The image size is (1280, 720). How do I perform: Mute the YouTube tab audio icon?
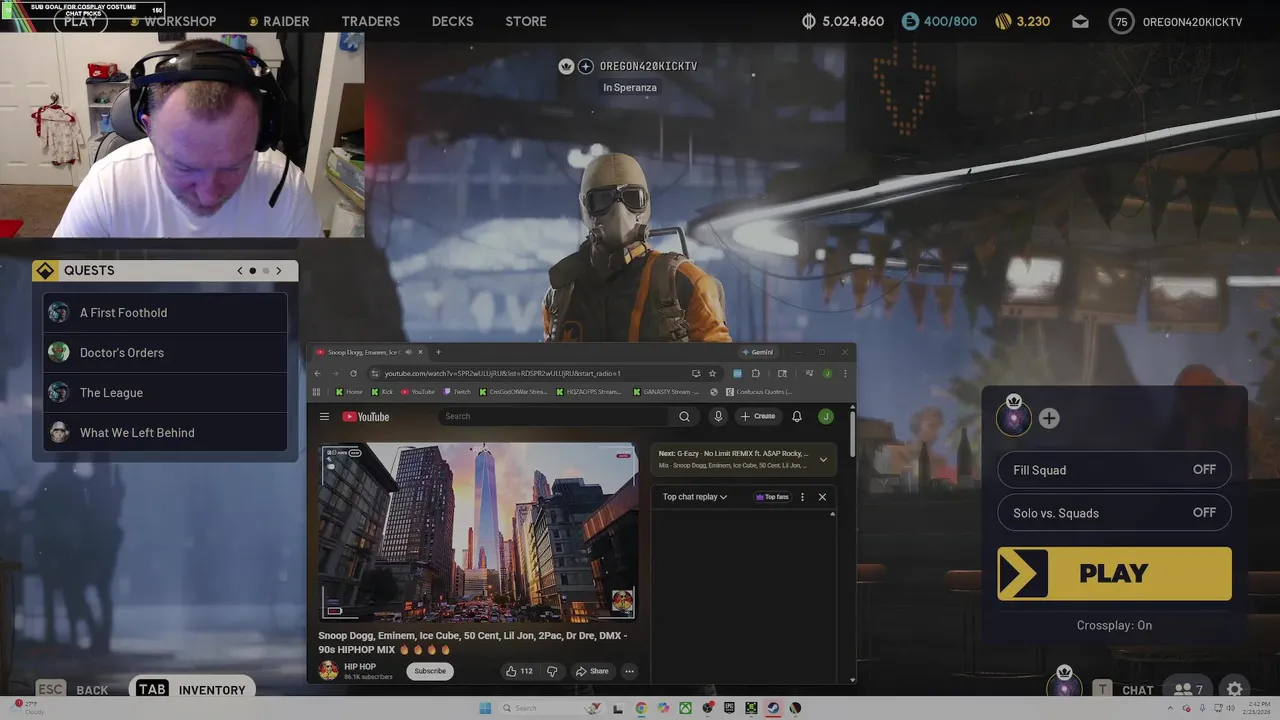point(407,352)
